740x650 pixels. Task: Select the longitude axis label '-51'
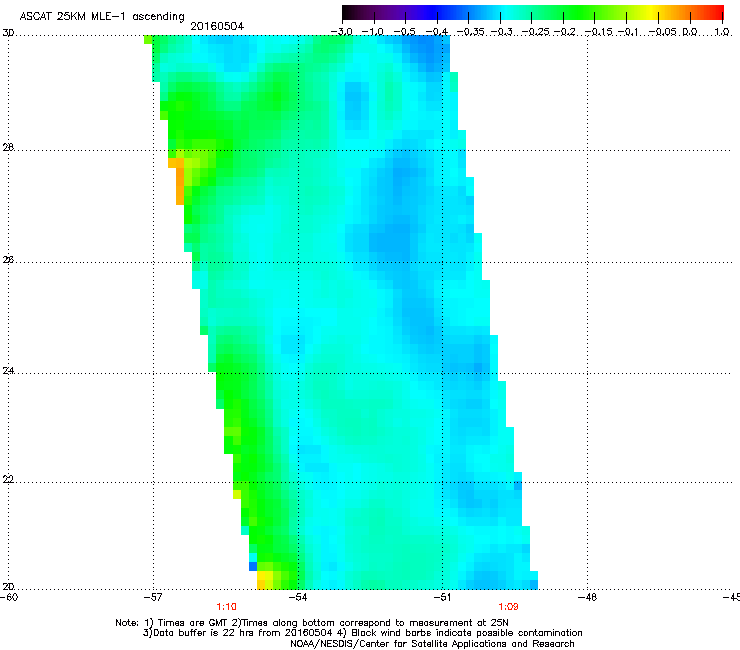point(442,597)
